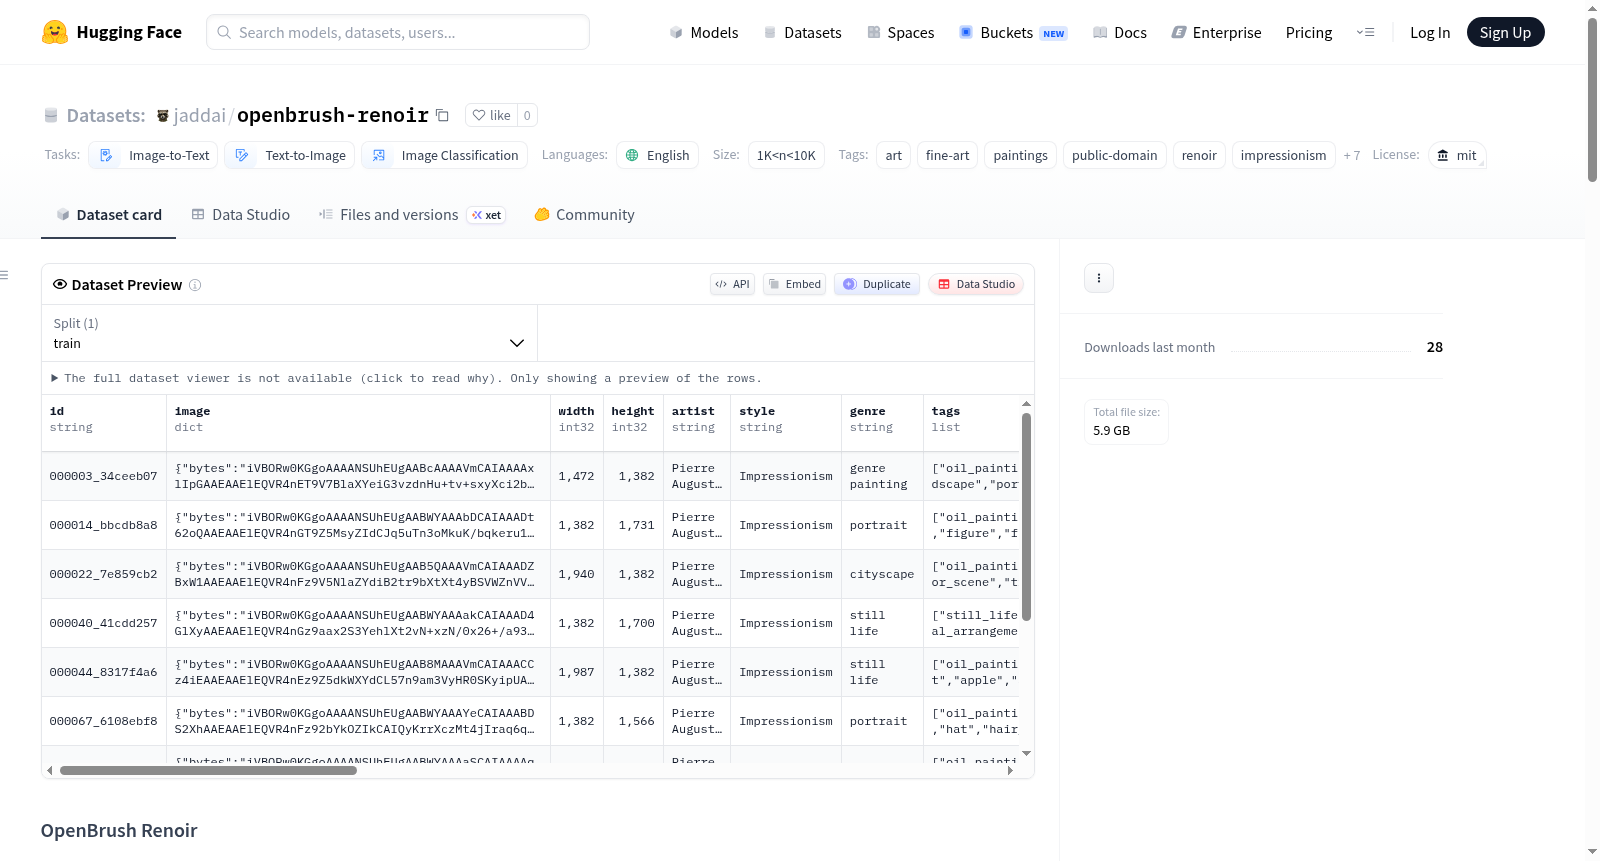The height and width of the screenshot is (861, 1600).
Task: Switch to the Data Studio tab
Action: tap(240, 215)
